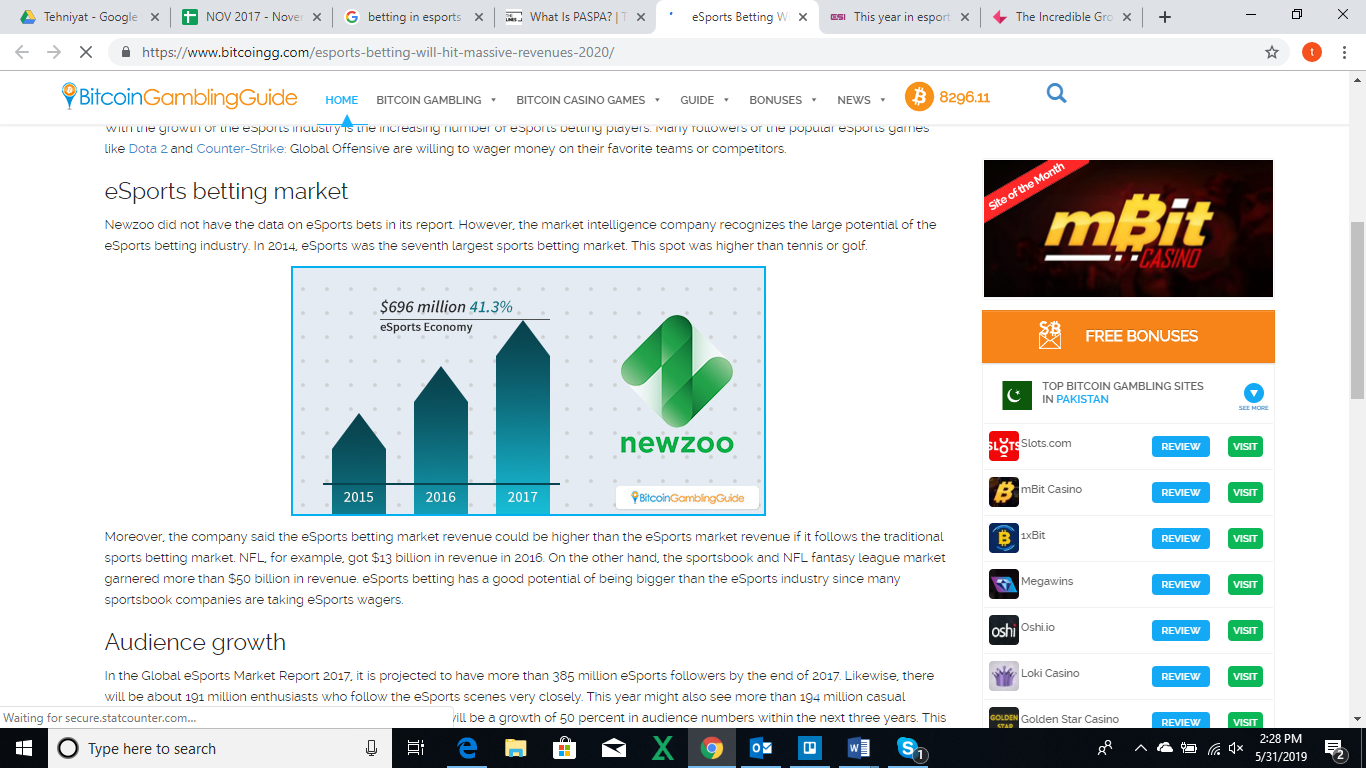Screen dimensions: 1366x768
Task: Click Review button for 1xBit
Action: [1180, 539]
